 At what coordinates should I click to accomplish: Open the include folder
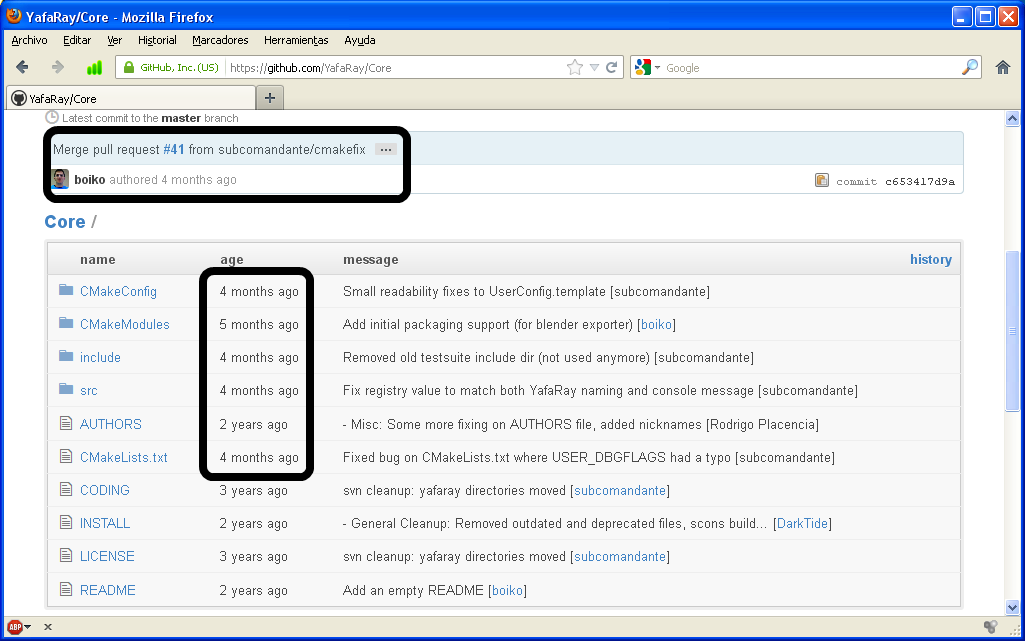[100, 357]
